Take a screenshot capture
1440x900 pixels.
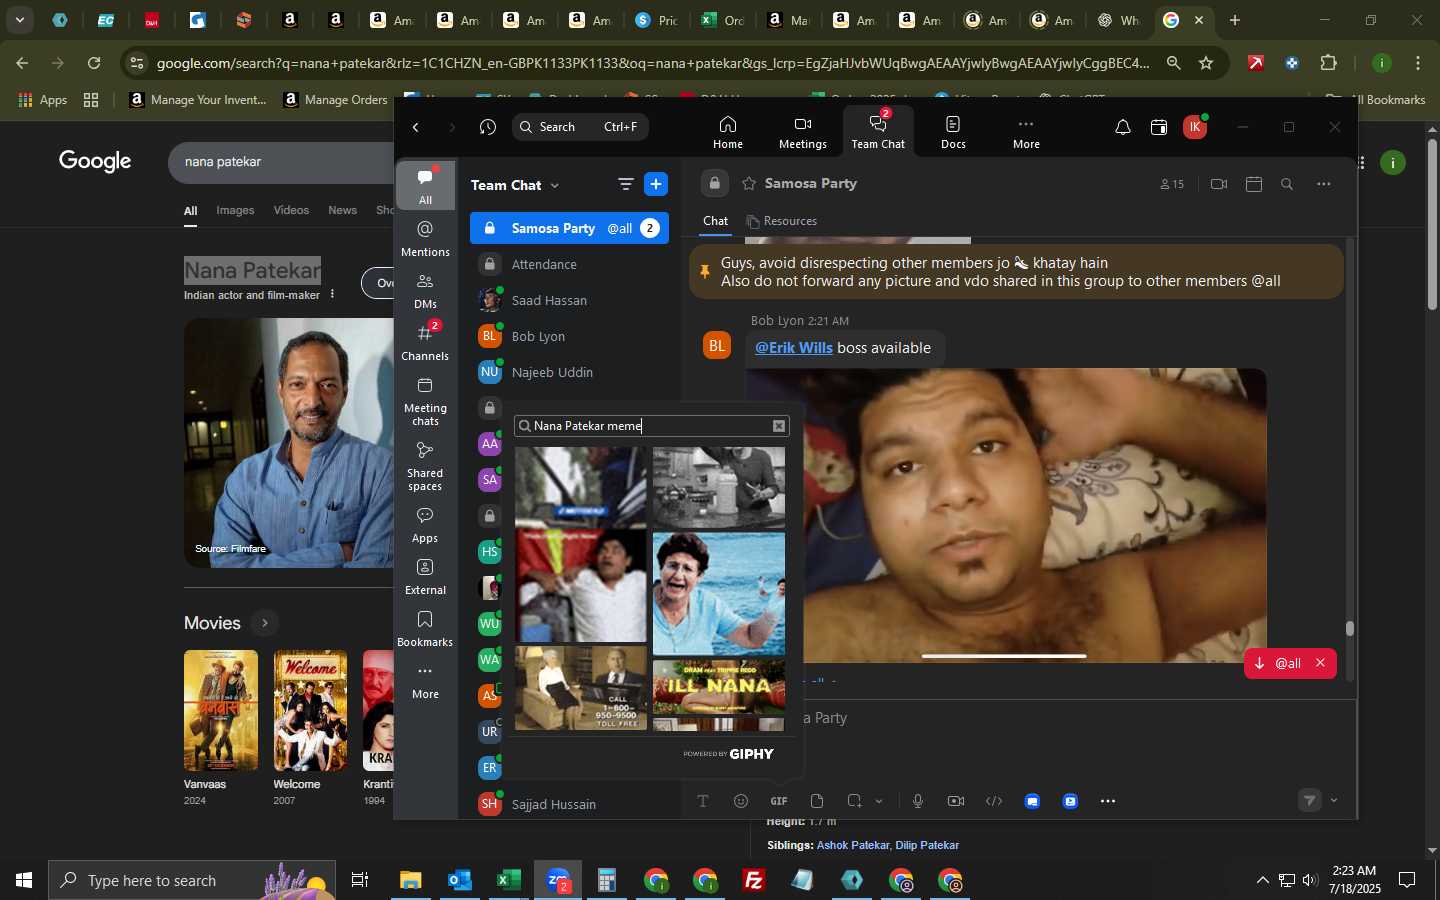pos(854,801)
